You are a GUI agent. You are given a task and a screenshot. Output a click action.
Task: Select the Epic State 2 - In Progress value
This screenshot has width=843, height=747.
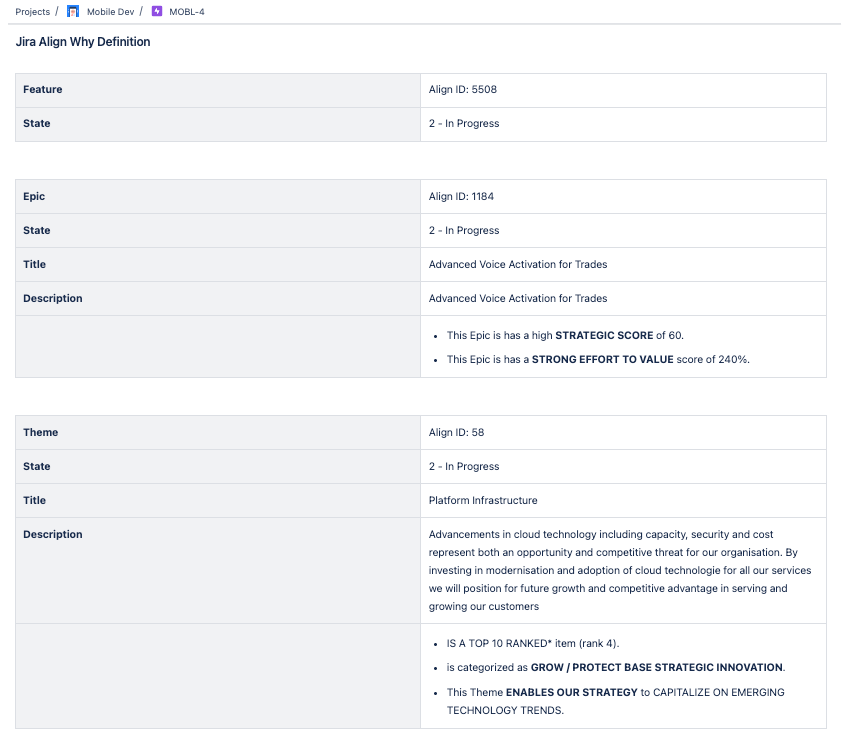[464, 230]
